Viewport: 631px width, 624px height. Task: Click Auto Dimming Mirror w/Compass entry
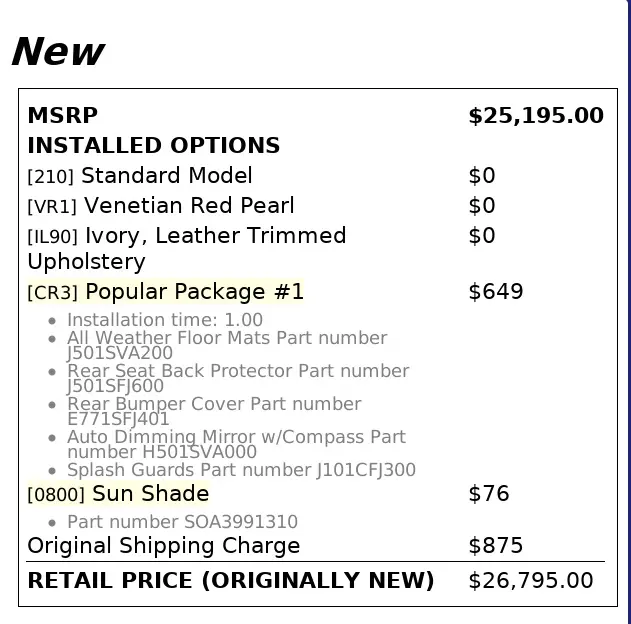click(237, 444)
